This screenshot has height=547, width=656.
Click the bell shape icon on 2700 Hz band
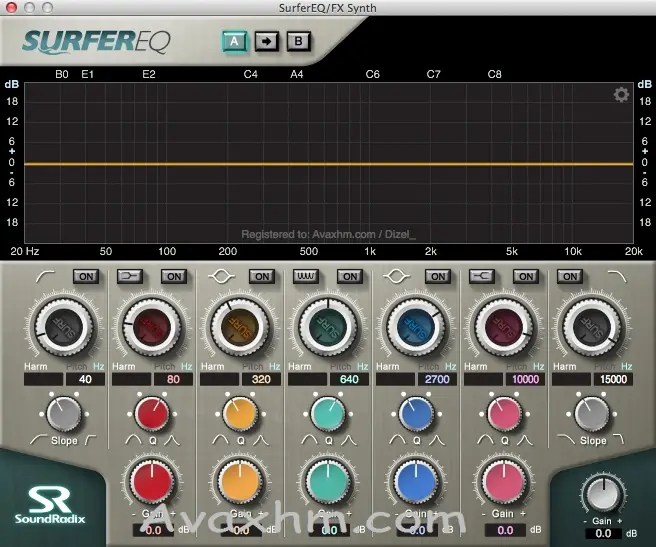tap(397, 276)
